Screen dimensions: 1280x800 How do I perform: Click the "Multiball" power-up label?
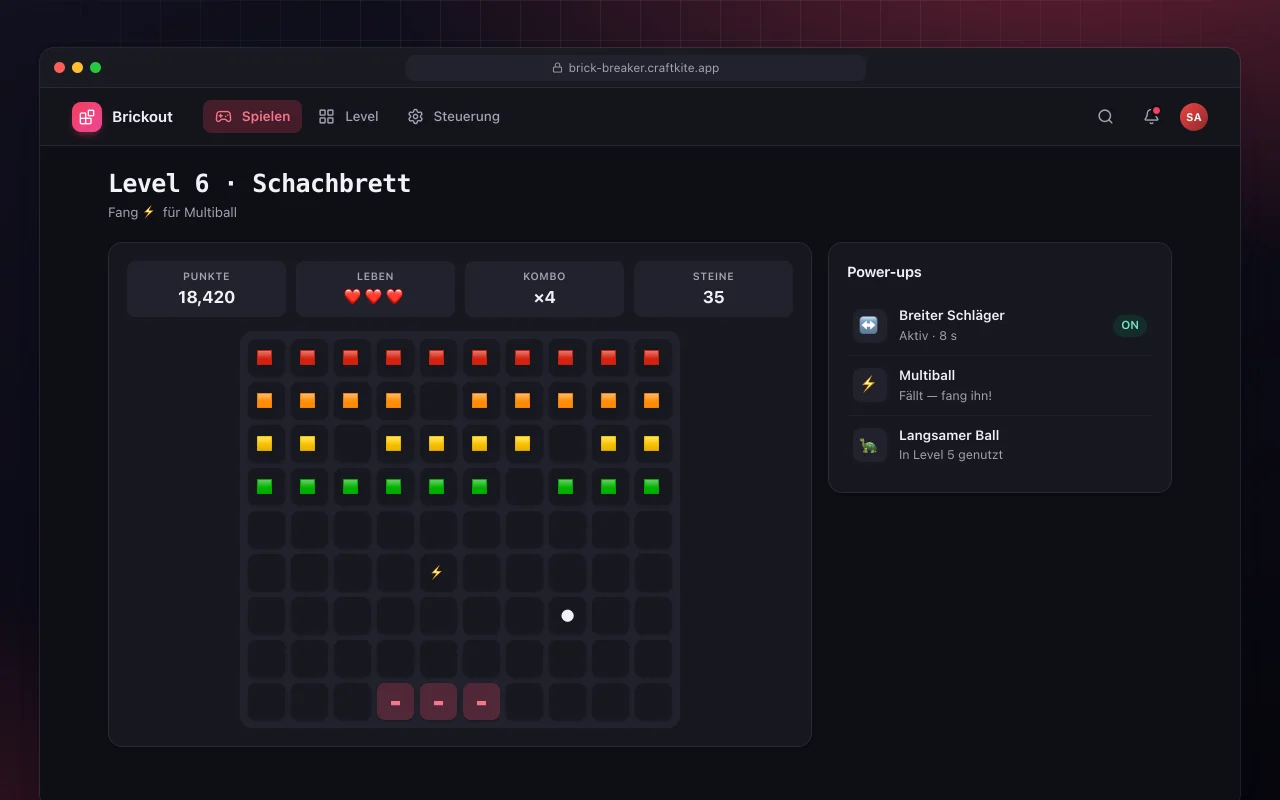click(927, 375)
